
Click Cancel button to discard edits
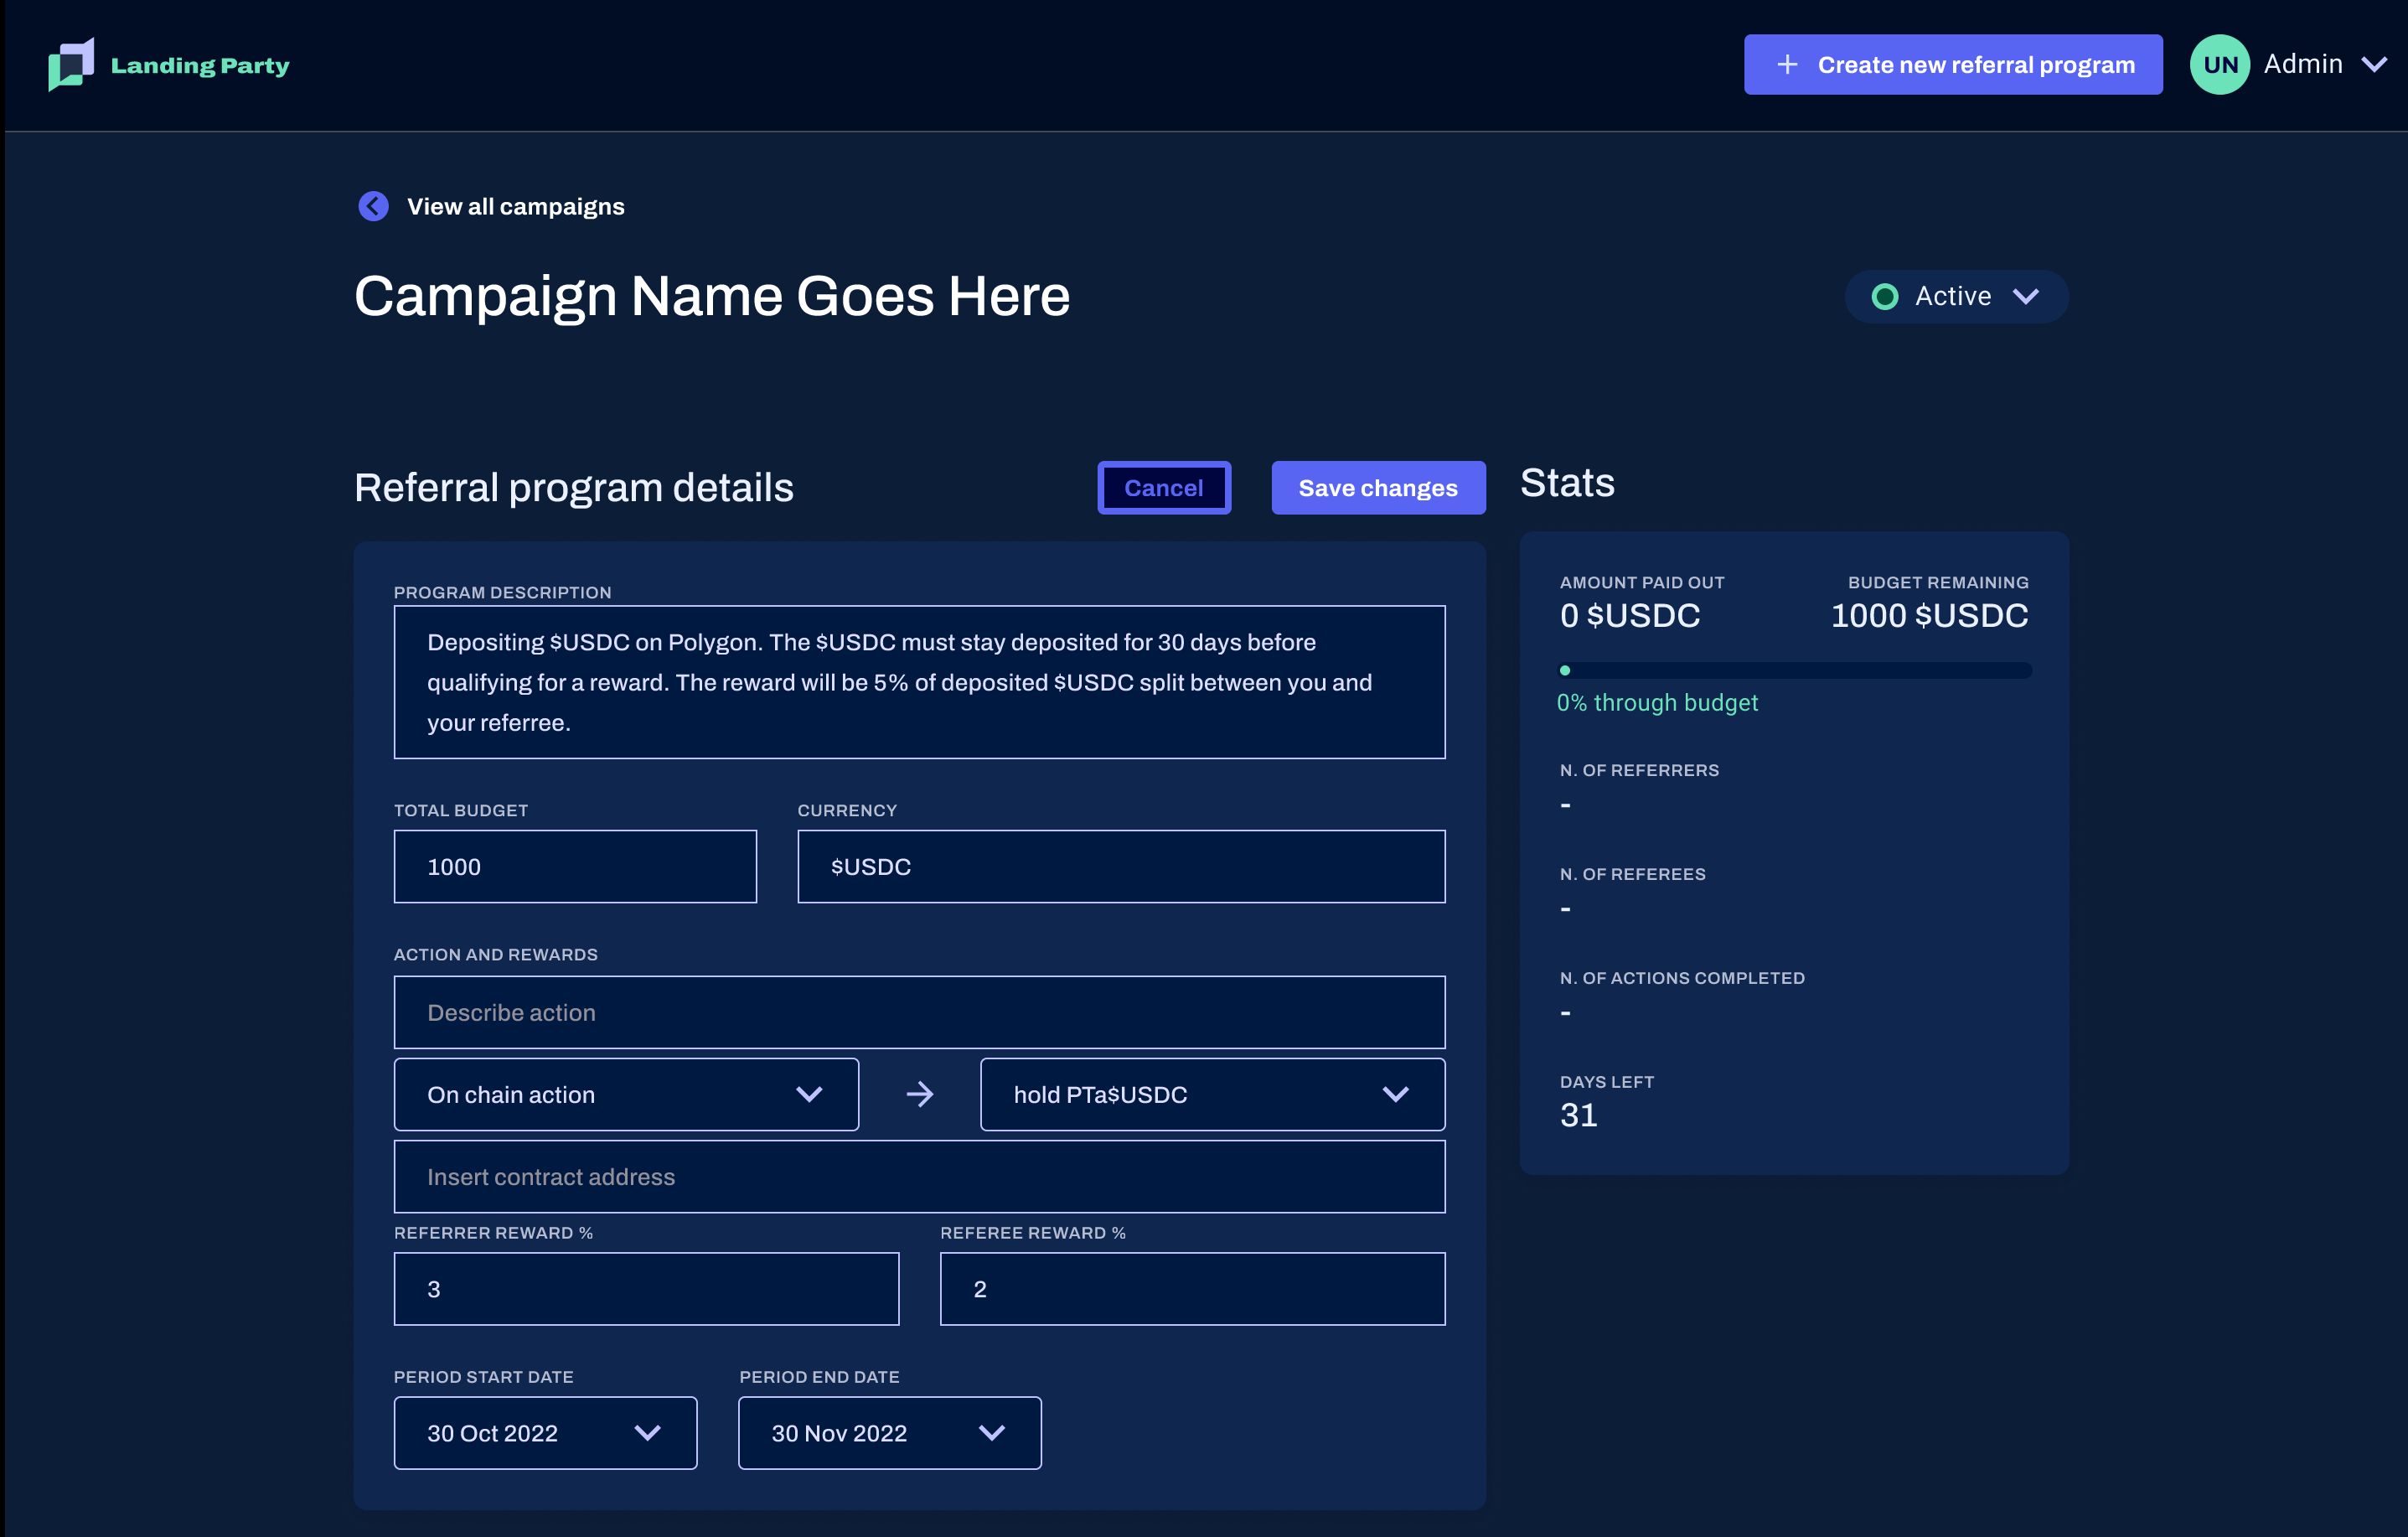(x=1164, y=488)
